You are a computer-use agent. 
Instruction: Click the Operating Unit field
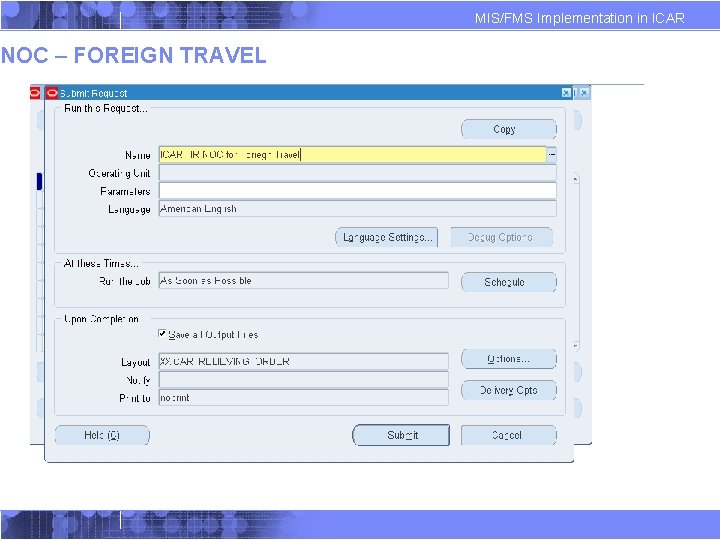[x=358, y=173]
